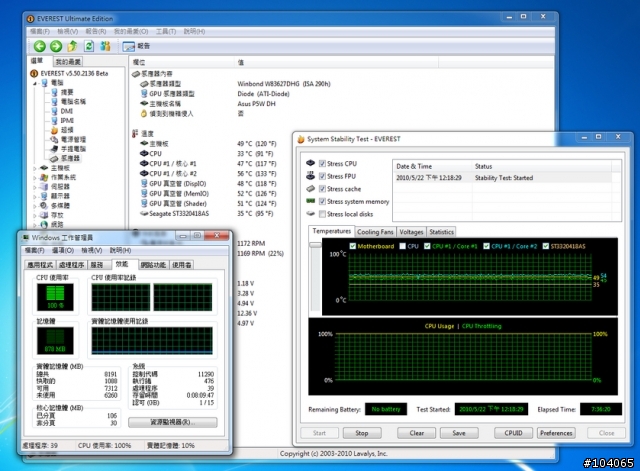Screen dimensions: 640x471
Task: Enable the CPU graph checkbox
Action: pos(403,246)
